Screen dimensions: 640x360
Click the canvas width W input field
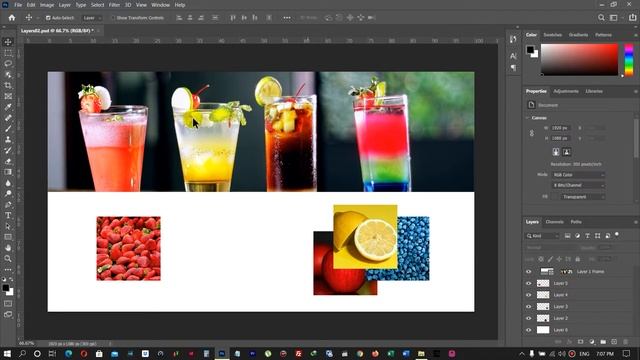click(560, 128)
